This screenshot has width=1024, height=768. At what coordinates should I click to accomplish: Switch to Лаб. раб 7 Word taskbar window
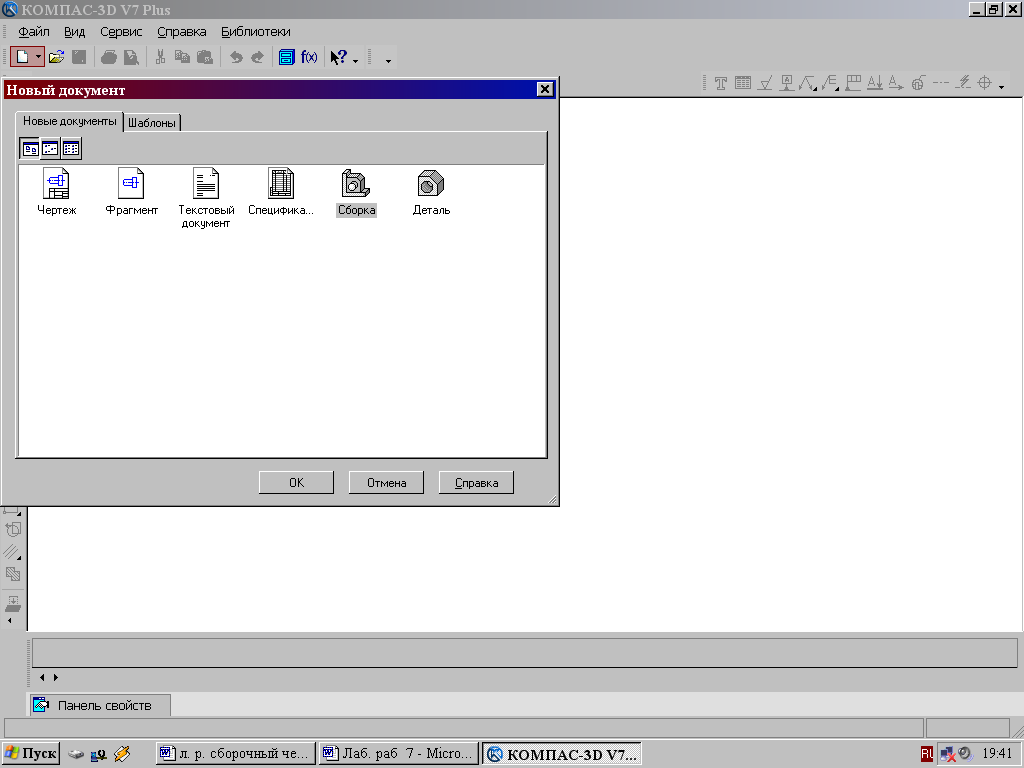(399, 754)
